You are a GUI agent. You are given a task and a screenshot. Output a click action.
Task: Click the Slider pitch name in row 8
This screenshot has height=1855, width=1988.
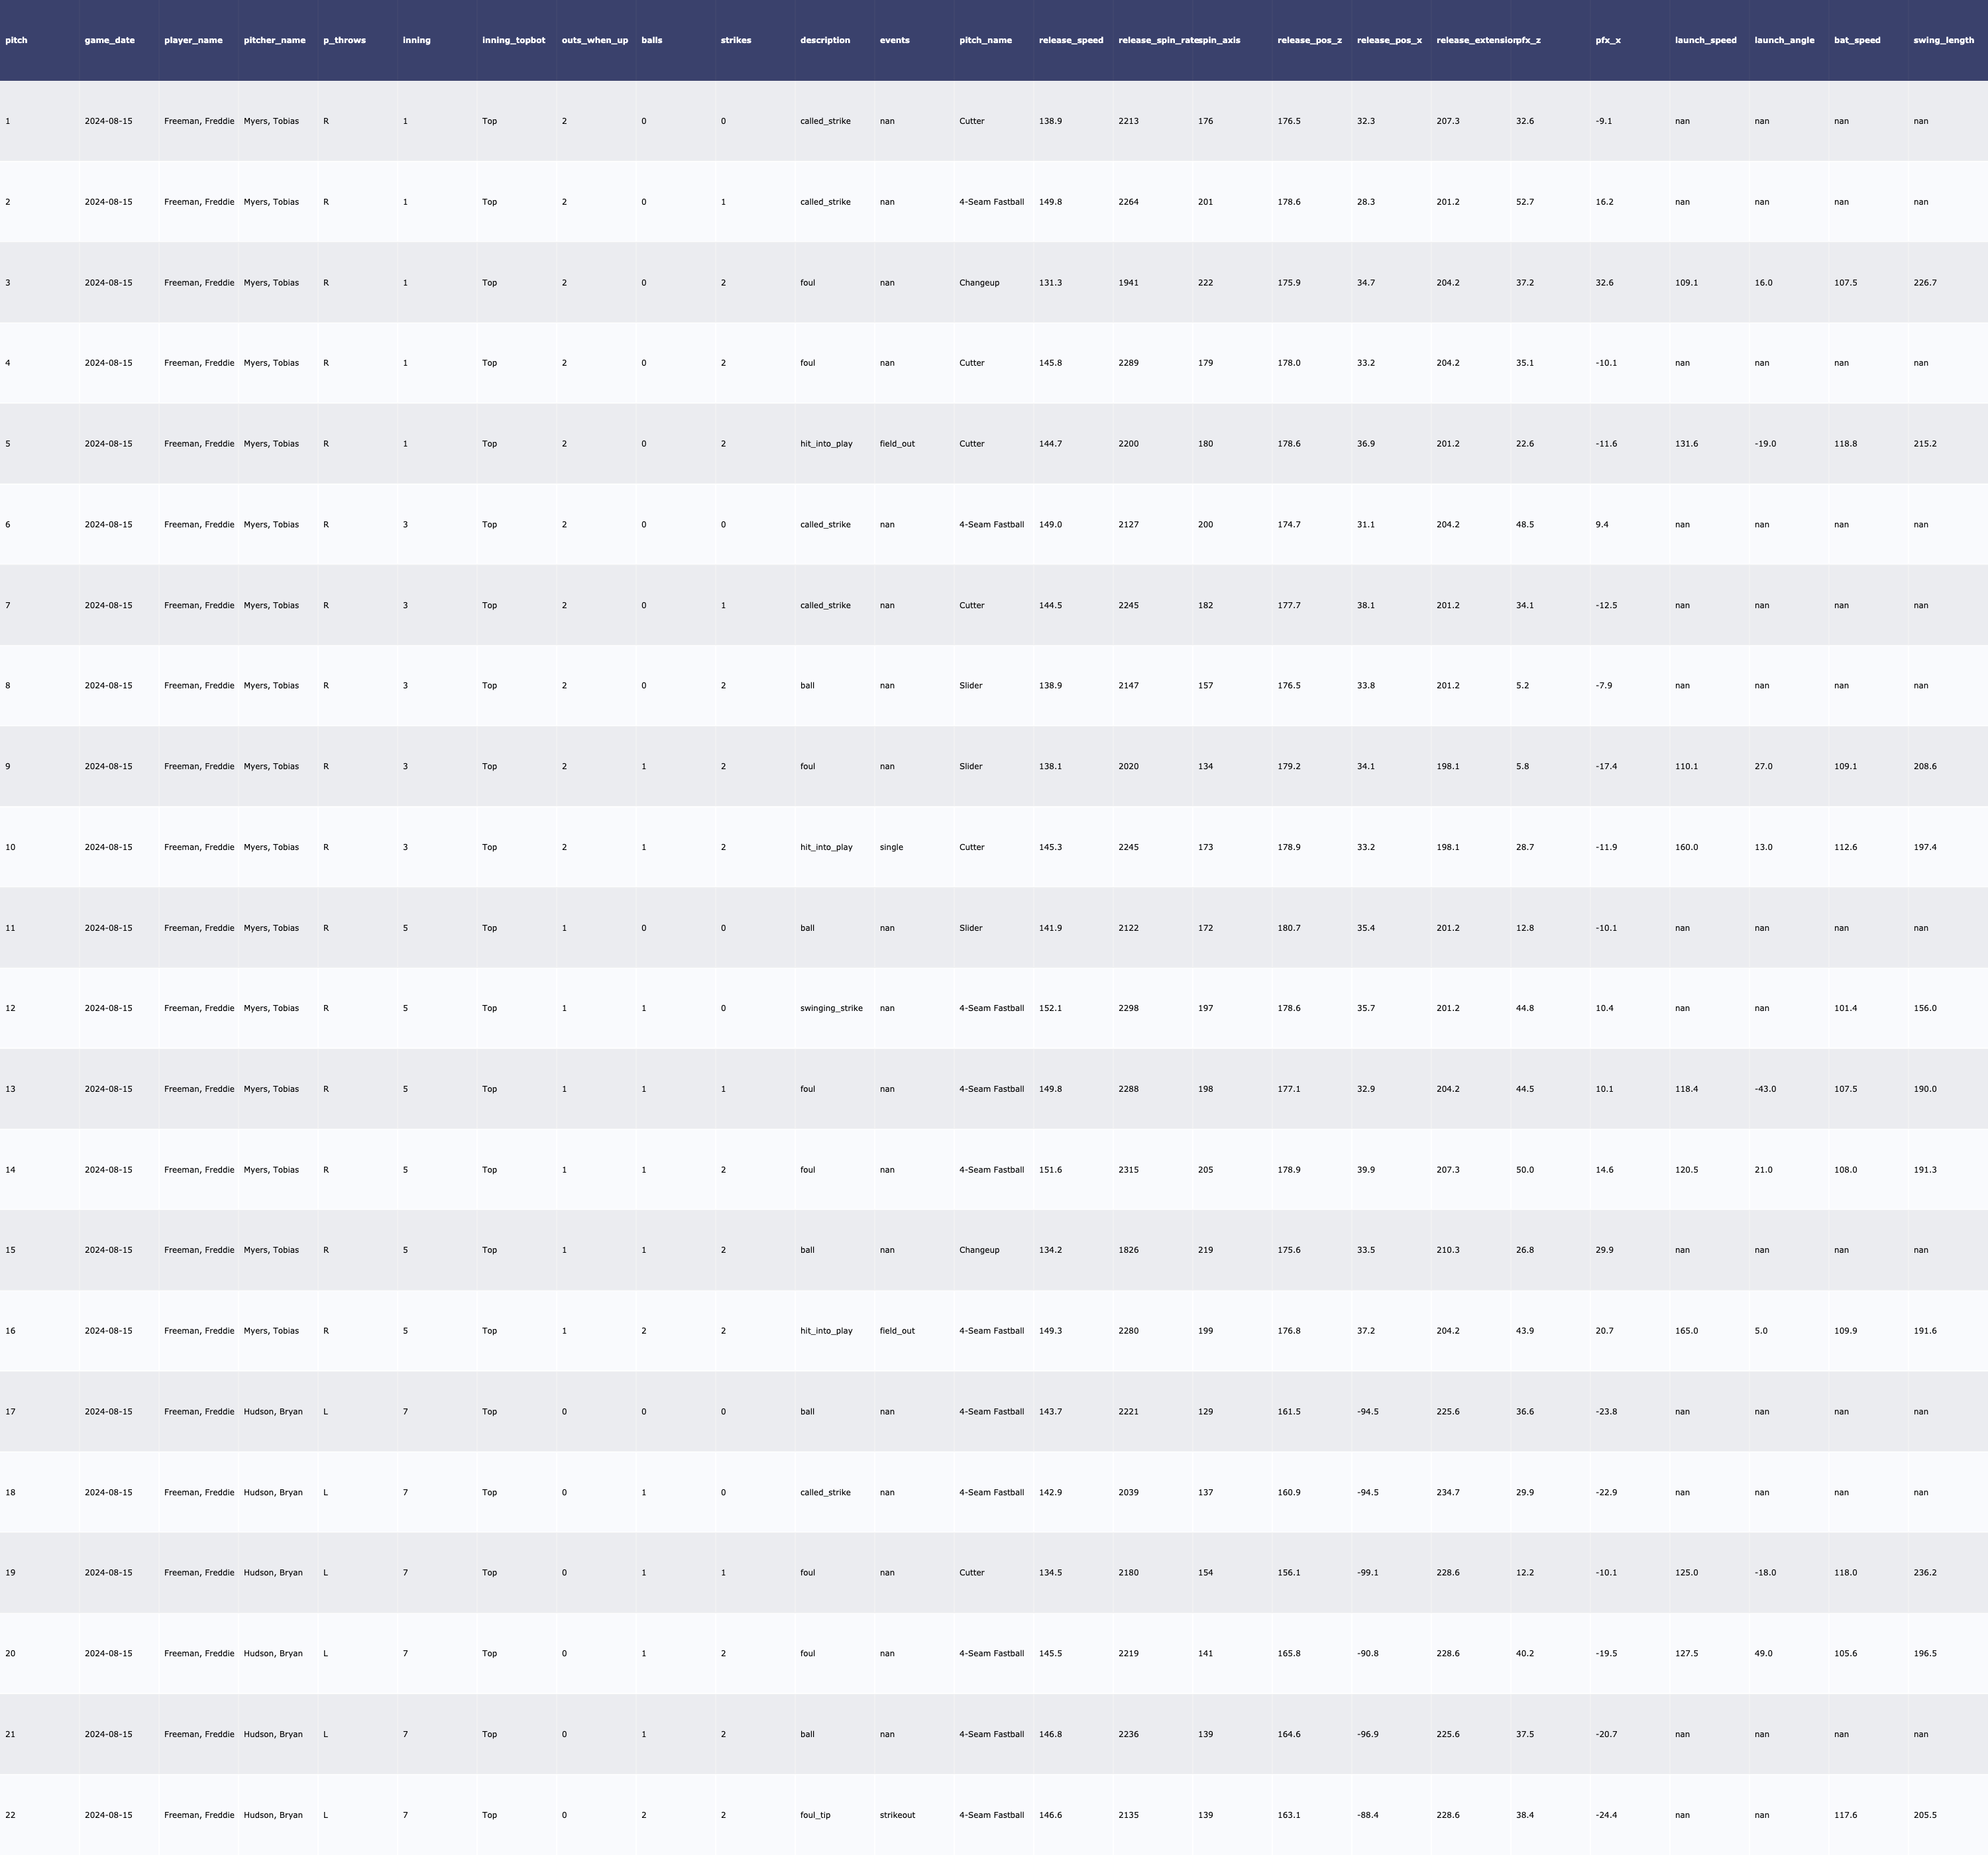pos(970,685)
